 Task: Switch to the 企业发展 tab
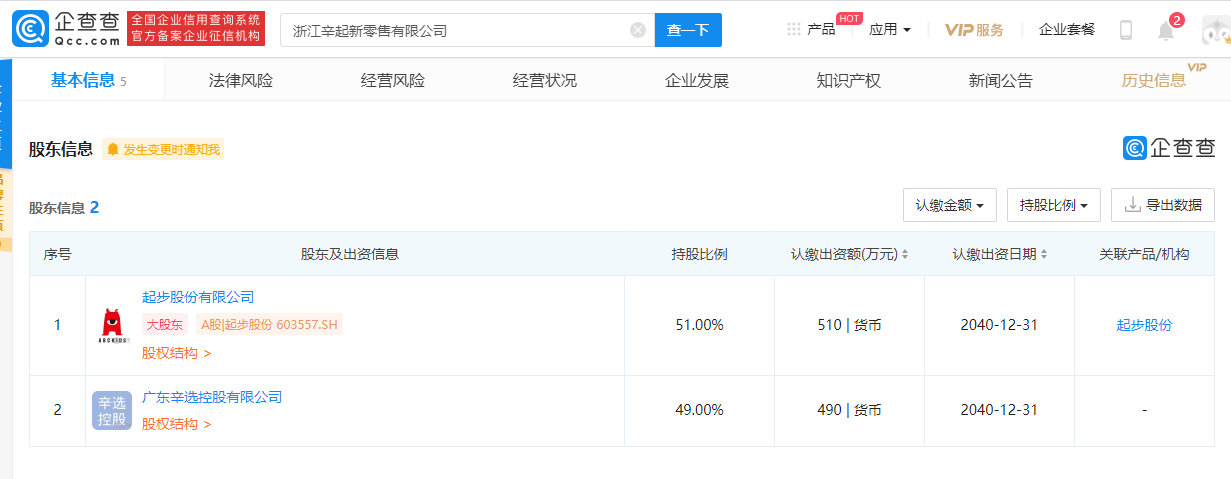click(x=697, y=81)
